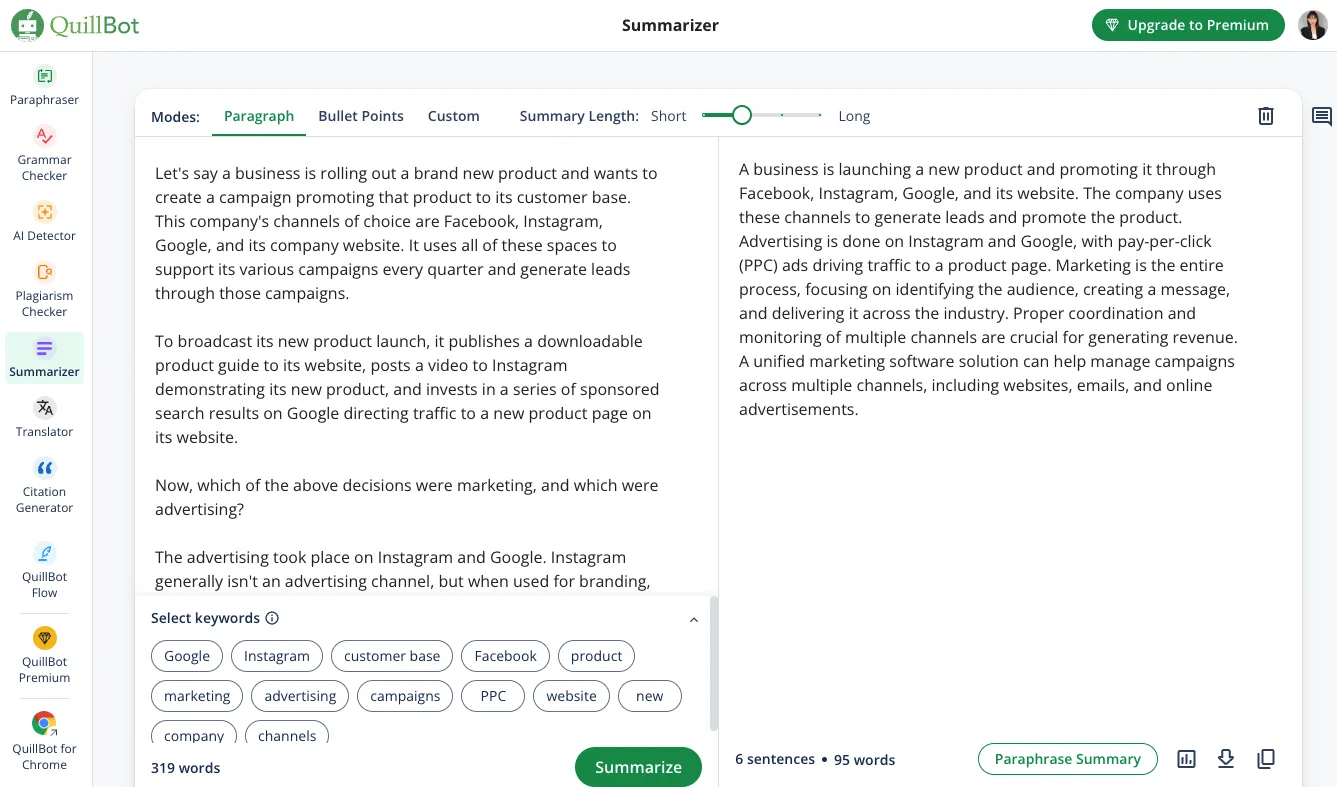Image resolution: width=1337 pixels, height=787 pixels.
Task: Copy the summary to clipboard
Action: click(1266, 759)
